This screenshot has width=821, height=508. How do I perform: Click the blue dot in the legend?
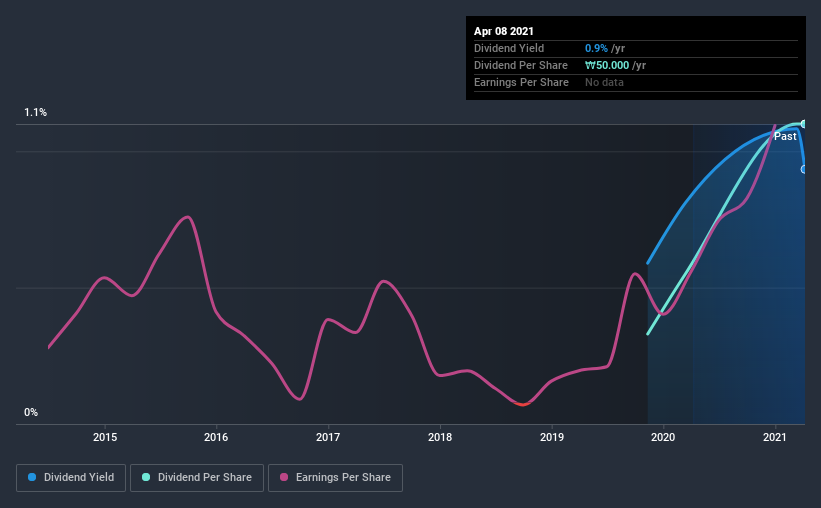tap(33, 478)
